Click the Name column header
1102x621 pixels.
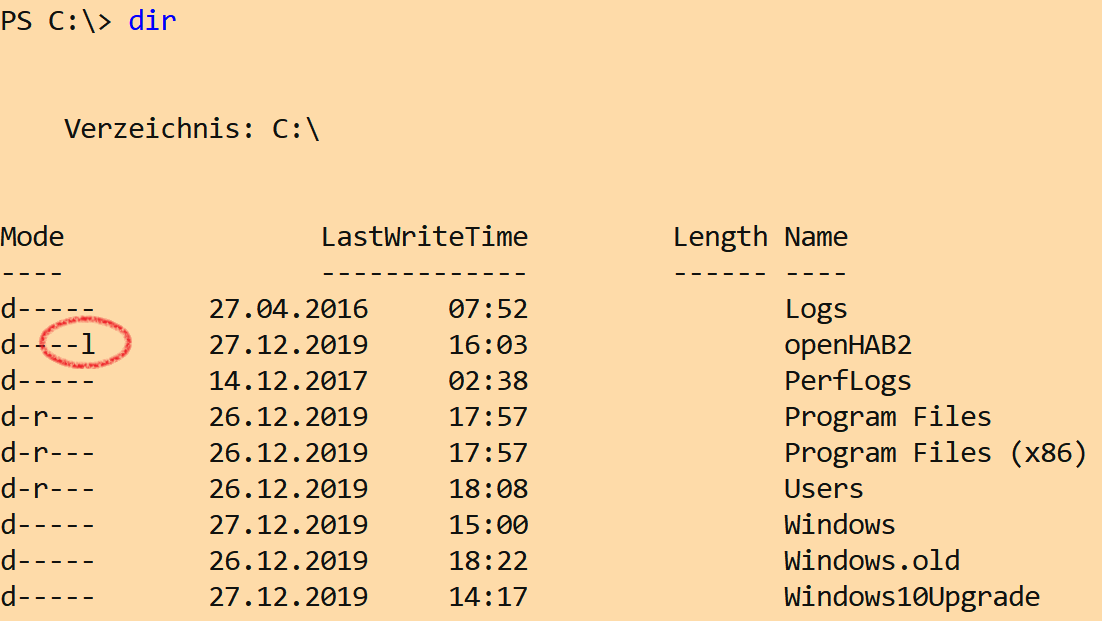coord(816,237)
